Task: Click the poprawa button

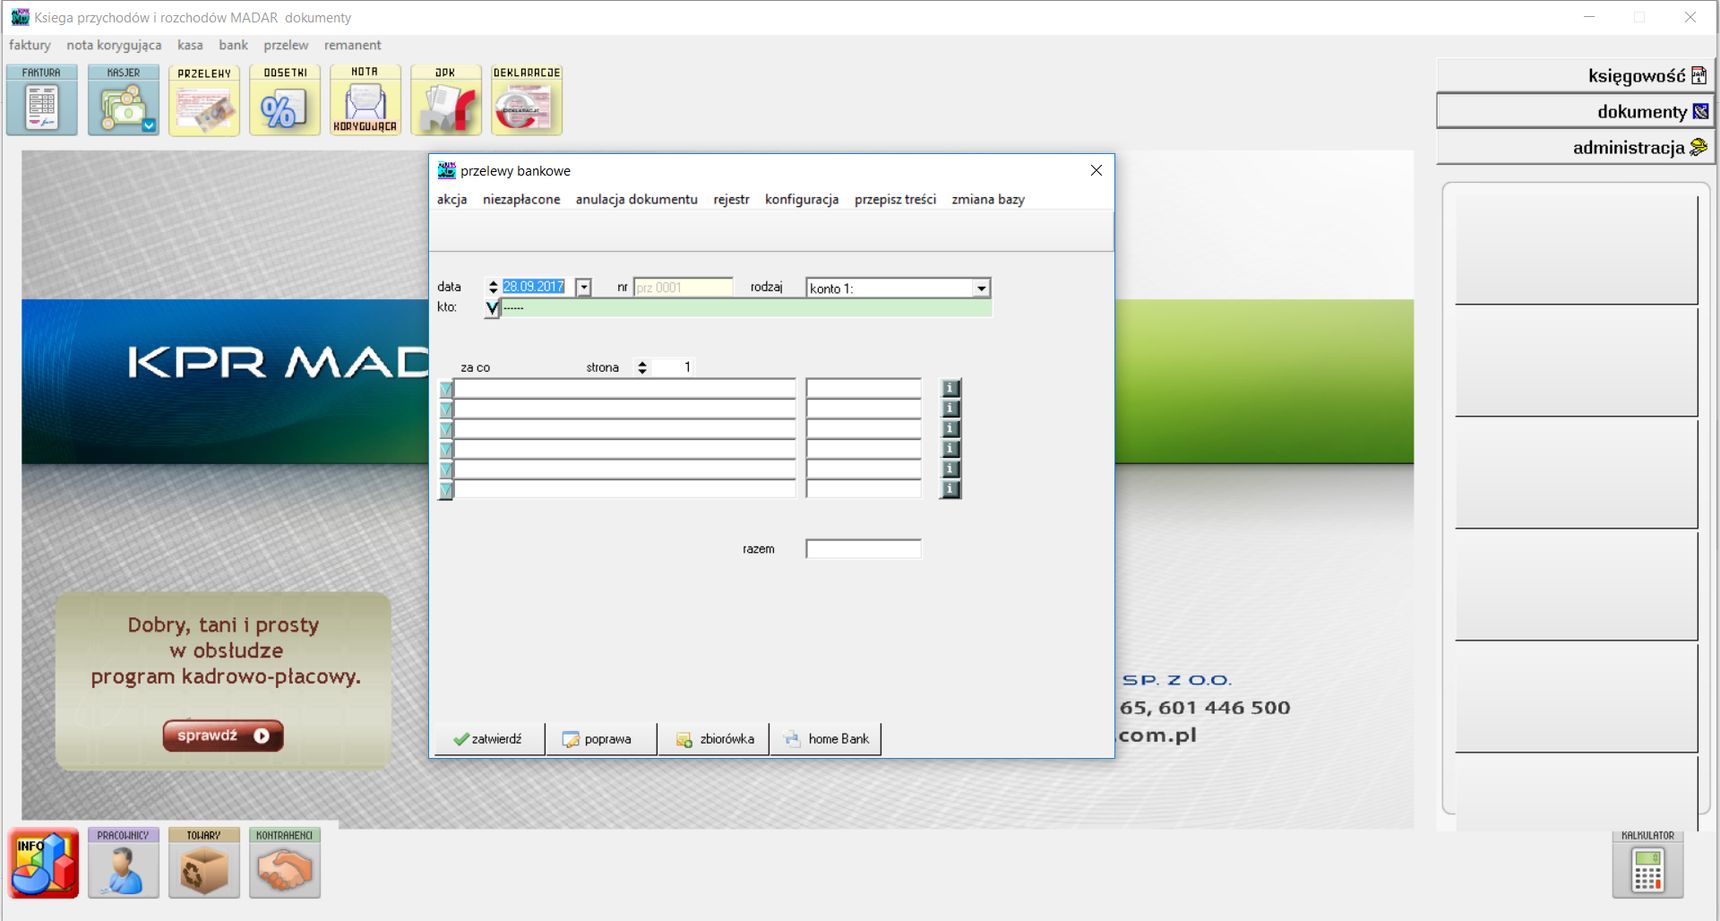Action: tap(601, 739)
